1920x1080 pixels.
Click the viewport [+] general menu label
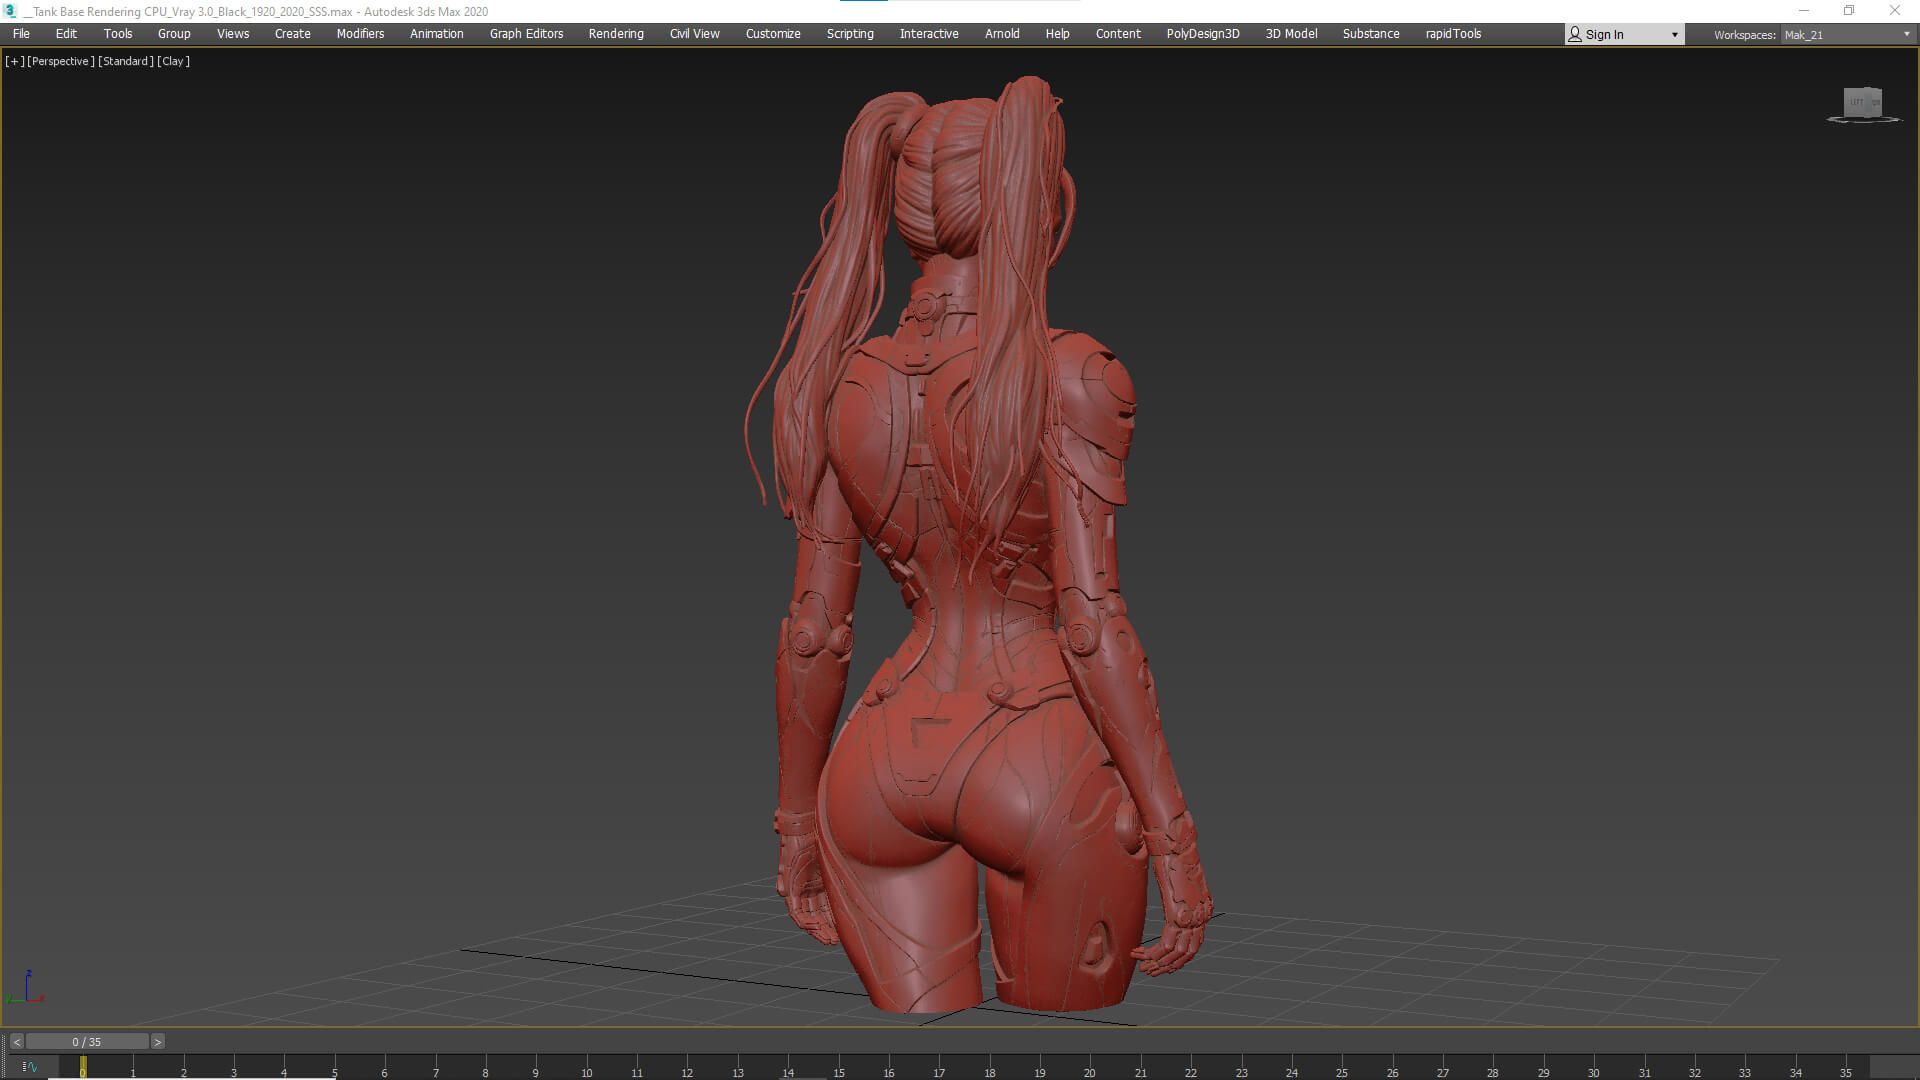coord(15,61)
